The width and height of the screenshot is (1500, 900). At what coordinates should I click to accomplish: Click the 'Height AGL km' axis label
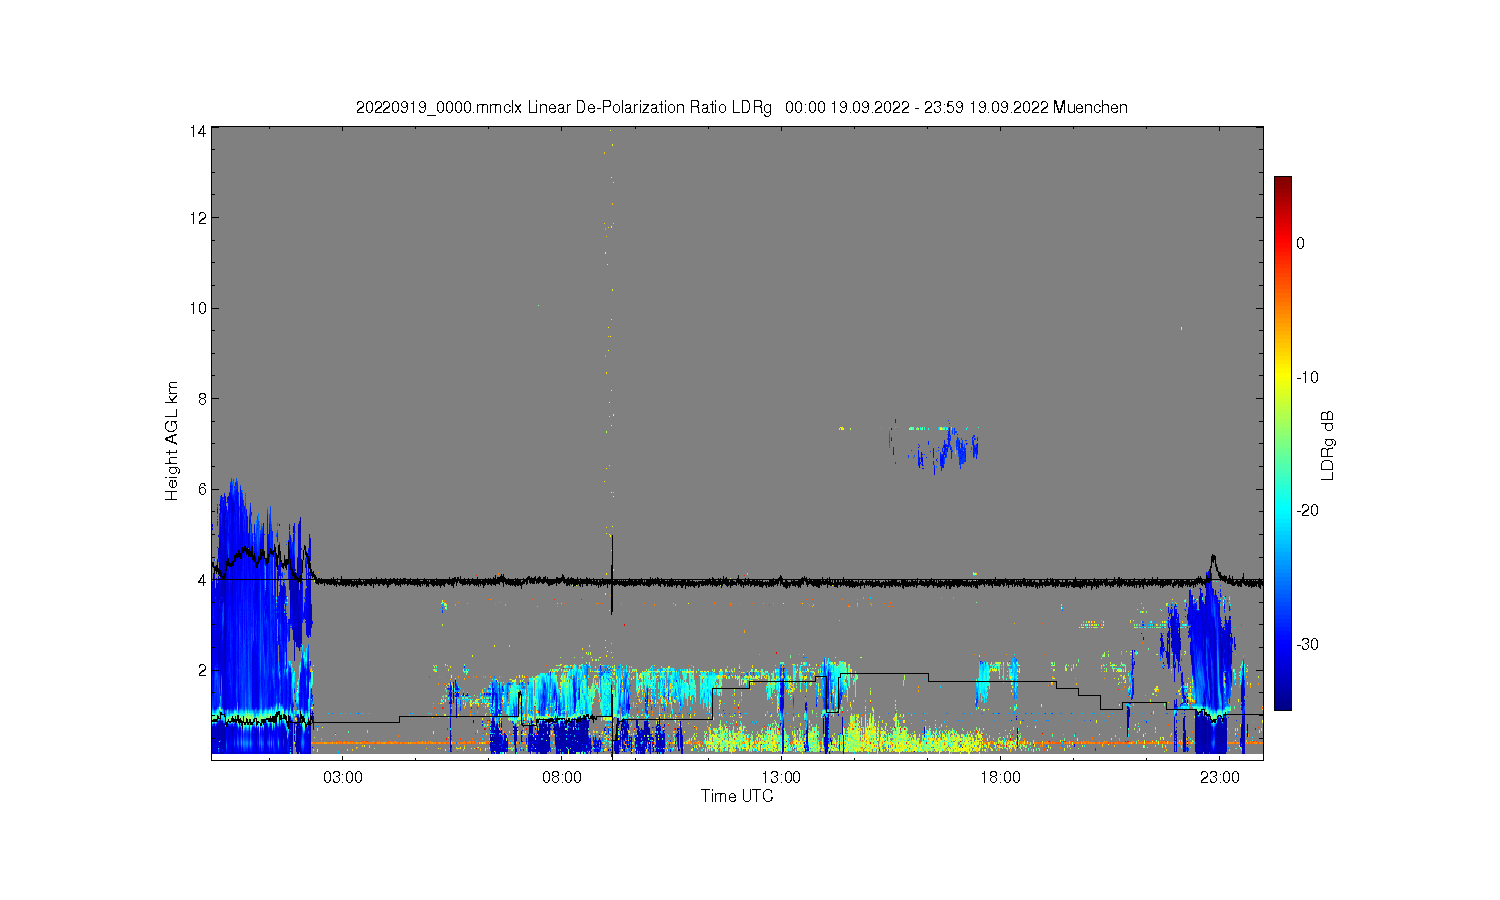(x=172, y=441)
